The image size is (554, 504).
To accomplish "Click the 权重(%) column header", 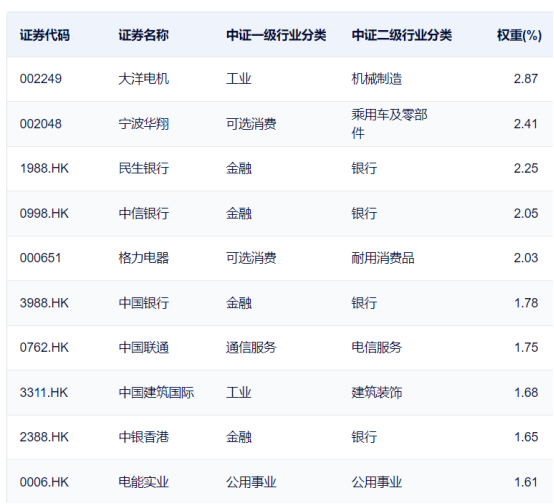I will pos(519,35).
